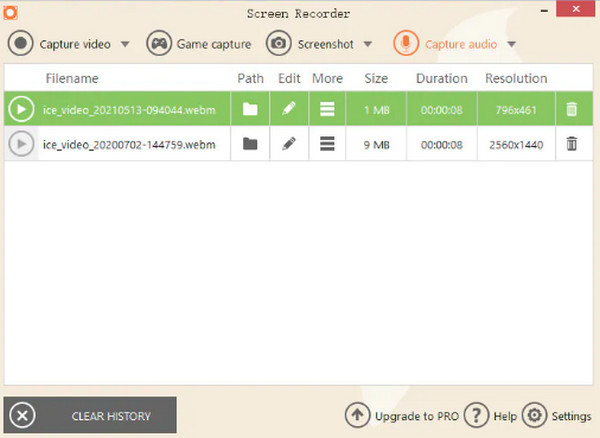Click the More column header
600x438 pixels.
(328, 78)
